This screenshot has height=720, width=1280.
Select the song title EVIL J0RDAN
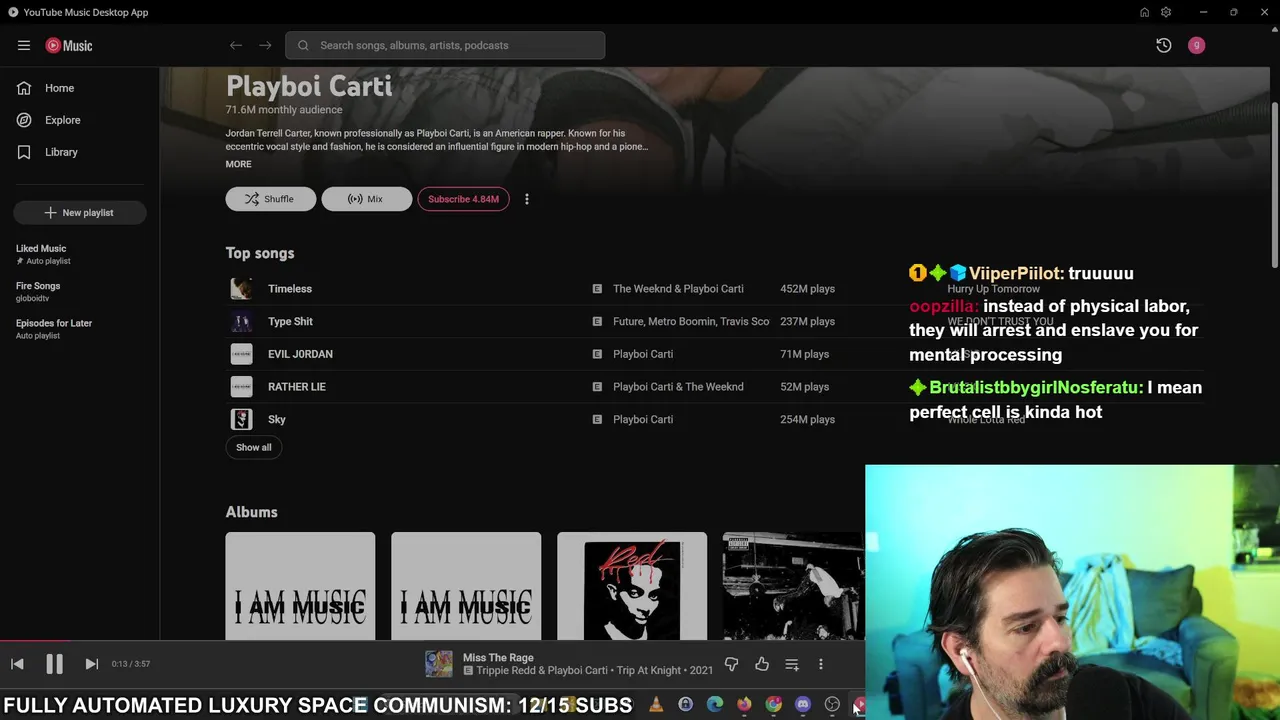point(300,354)
